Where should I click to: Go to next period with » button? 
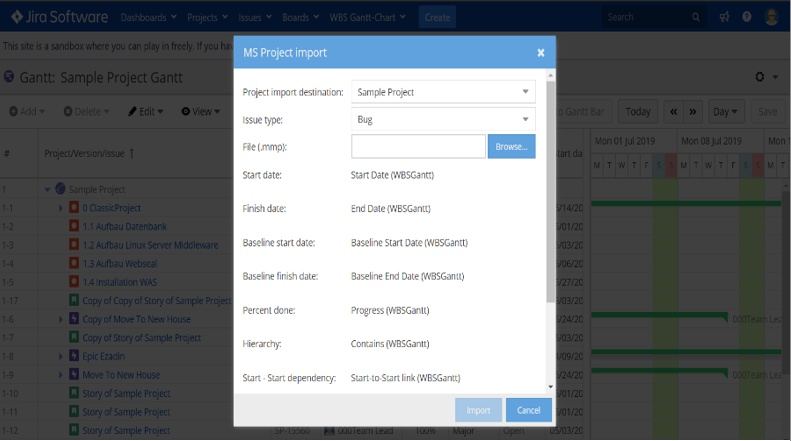coord(693,112)
